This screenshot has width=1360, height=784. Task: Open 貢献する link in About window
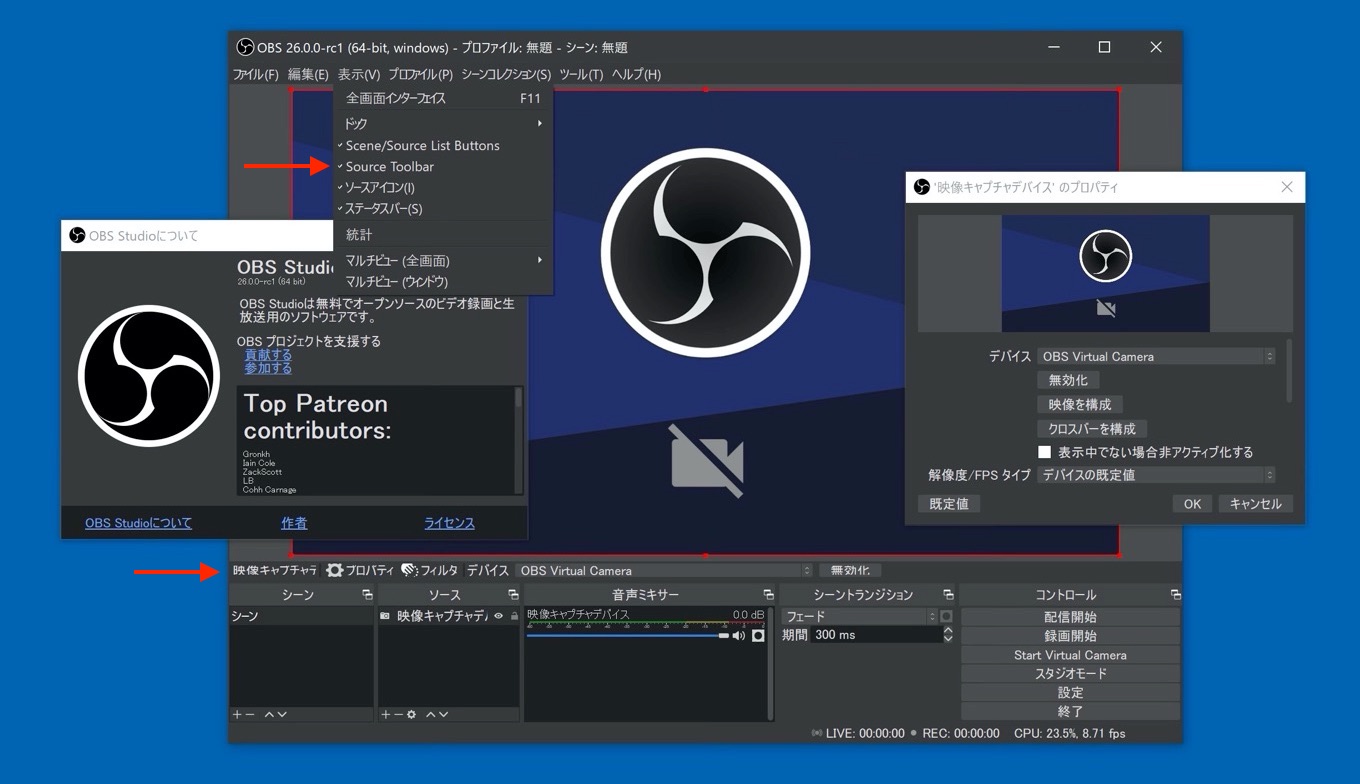pos(268,355)
